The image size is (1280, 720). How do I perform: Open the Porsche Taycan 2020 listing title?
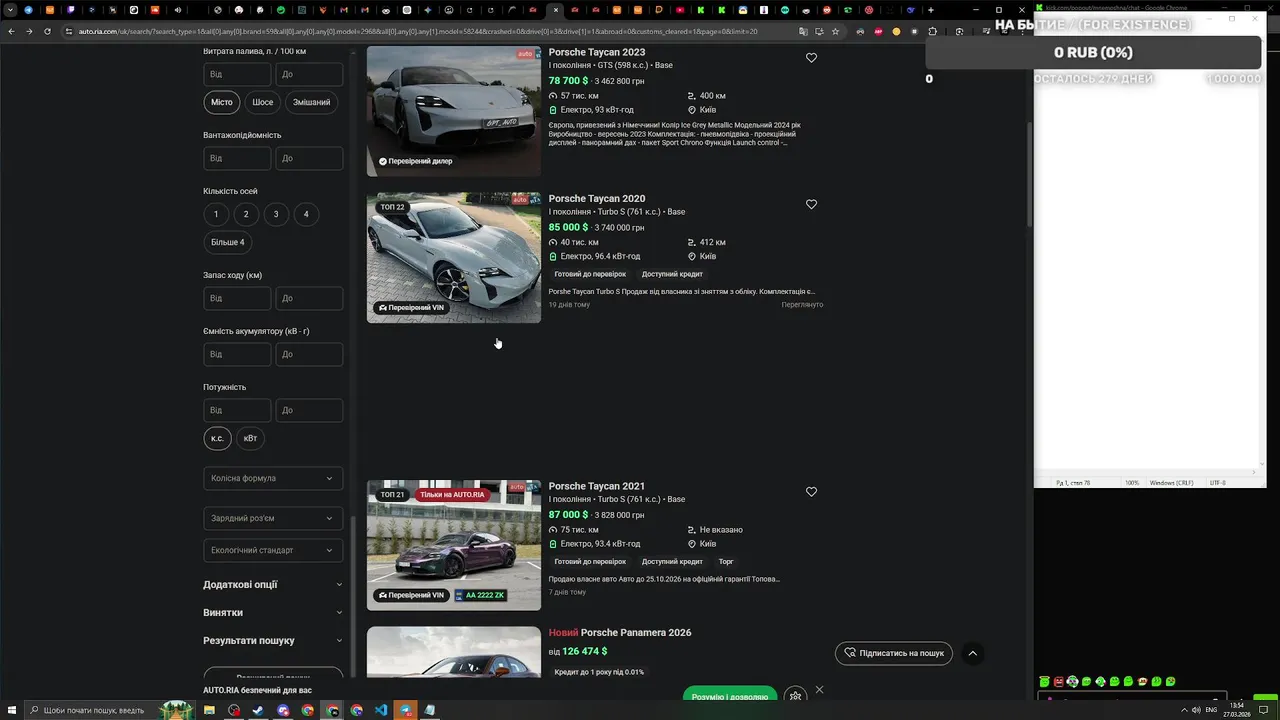click(x=597, y=199)
